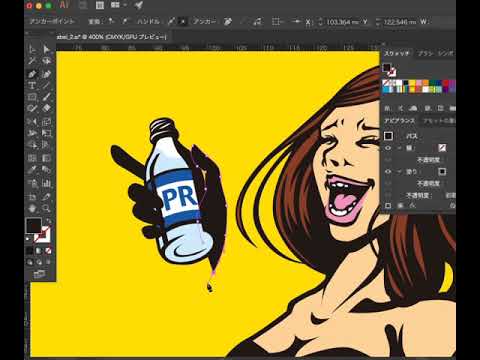Select the Eyedropper tool
This screenshot has height=360, width=480.
click(x=32, y=170)
